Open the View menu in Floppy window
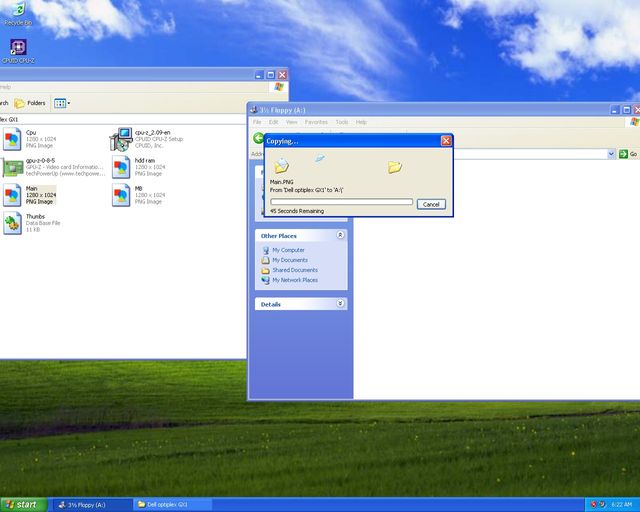 (x=291, y=122)
